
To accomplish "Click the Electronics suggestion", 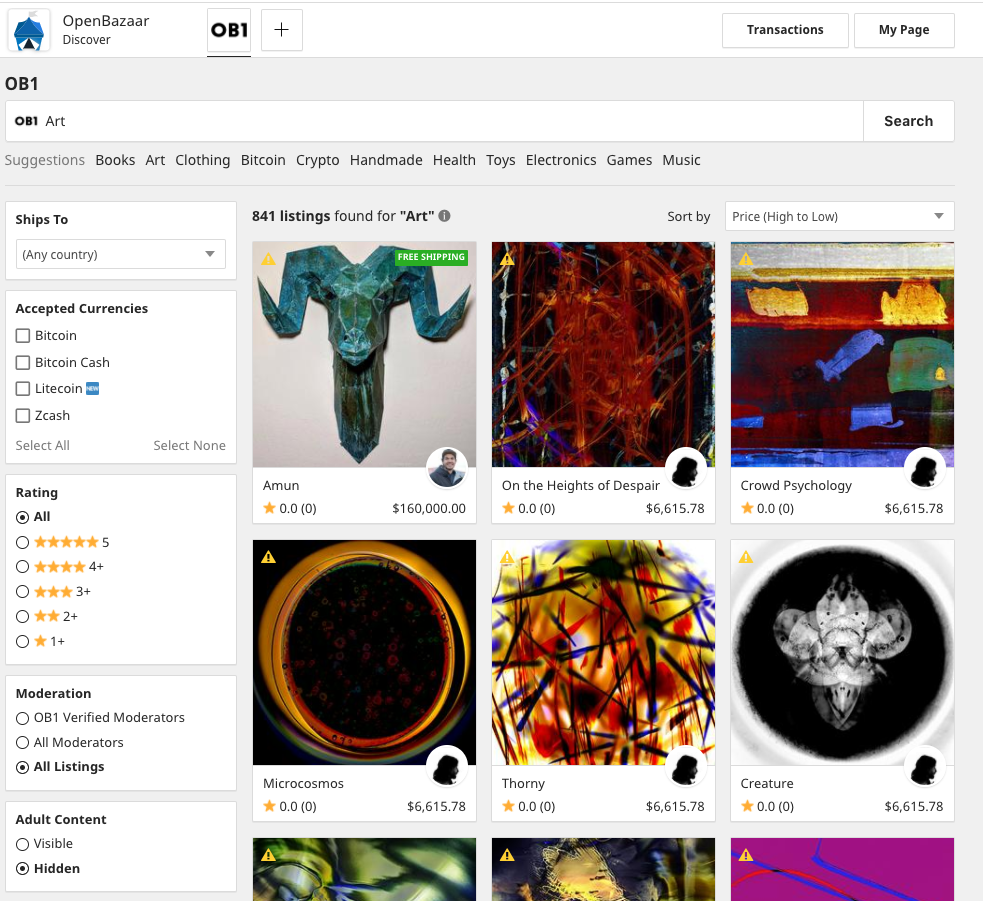I will (x=561, y=161).
